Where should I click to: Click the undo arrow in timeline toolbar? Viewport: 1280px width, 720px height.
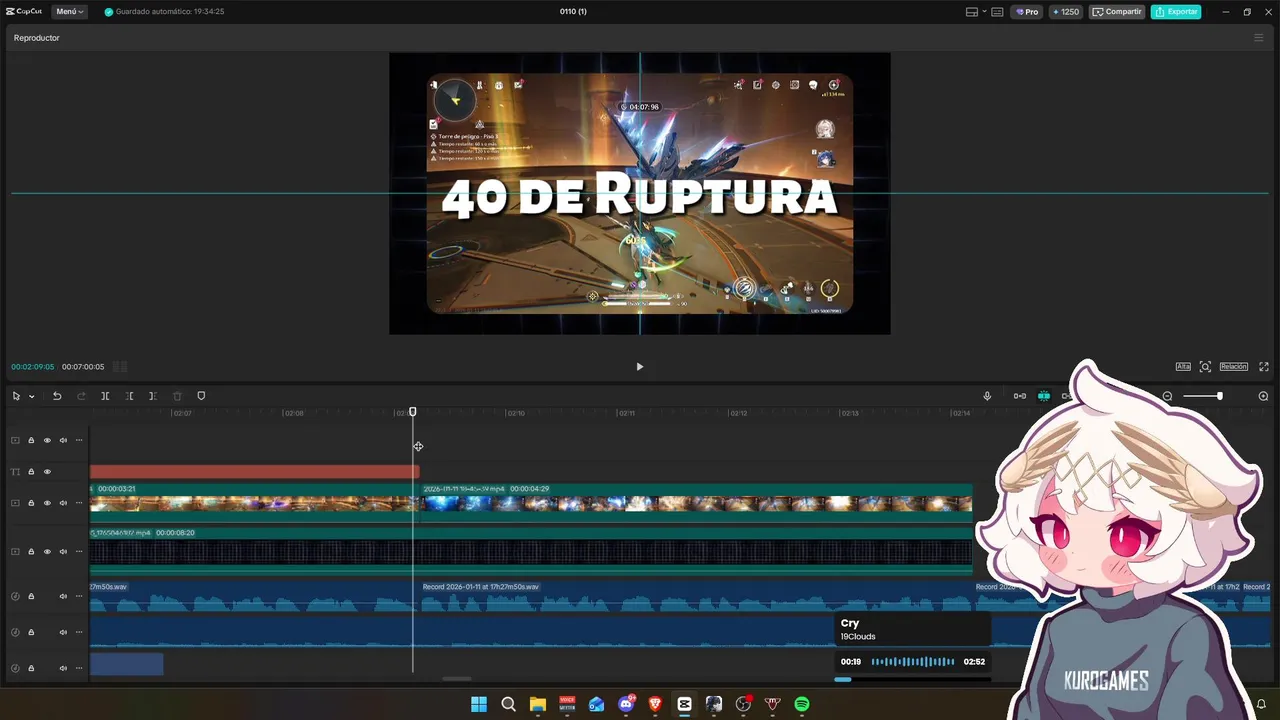tap(57, 396)
